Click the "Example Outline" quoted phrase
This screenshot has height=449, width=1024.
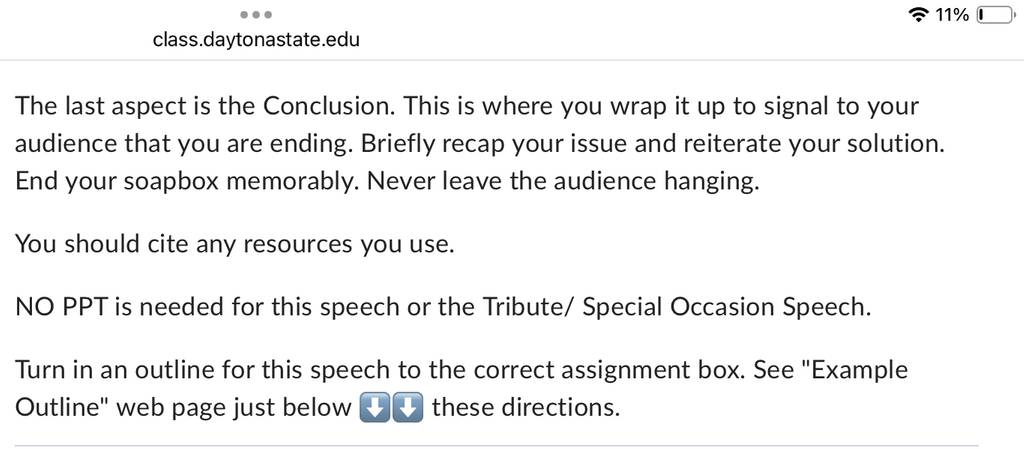coord(462,389)
